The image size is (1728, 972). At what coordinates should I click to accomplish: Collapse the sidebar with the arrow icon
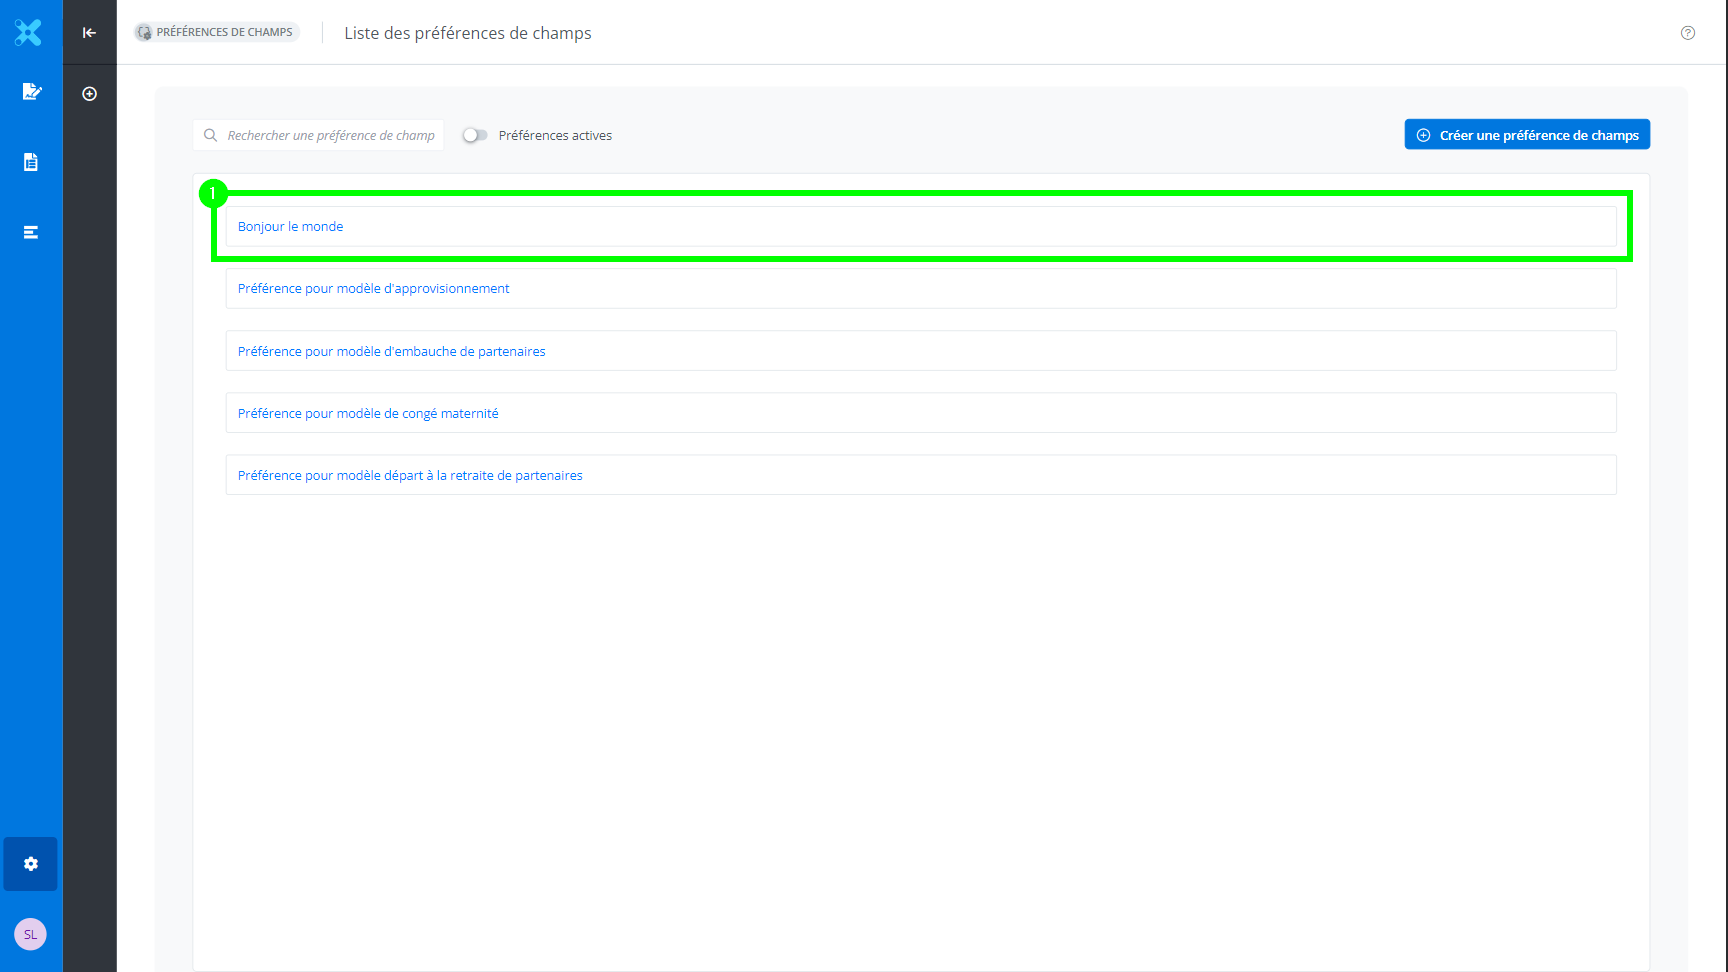(89, 32)
